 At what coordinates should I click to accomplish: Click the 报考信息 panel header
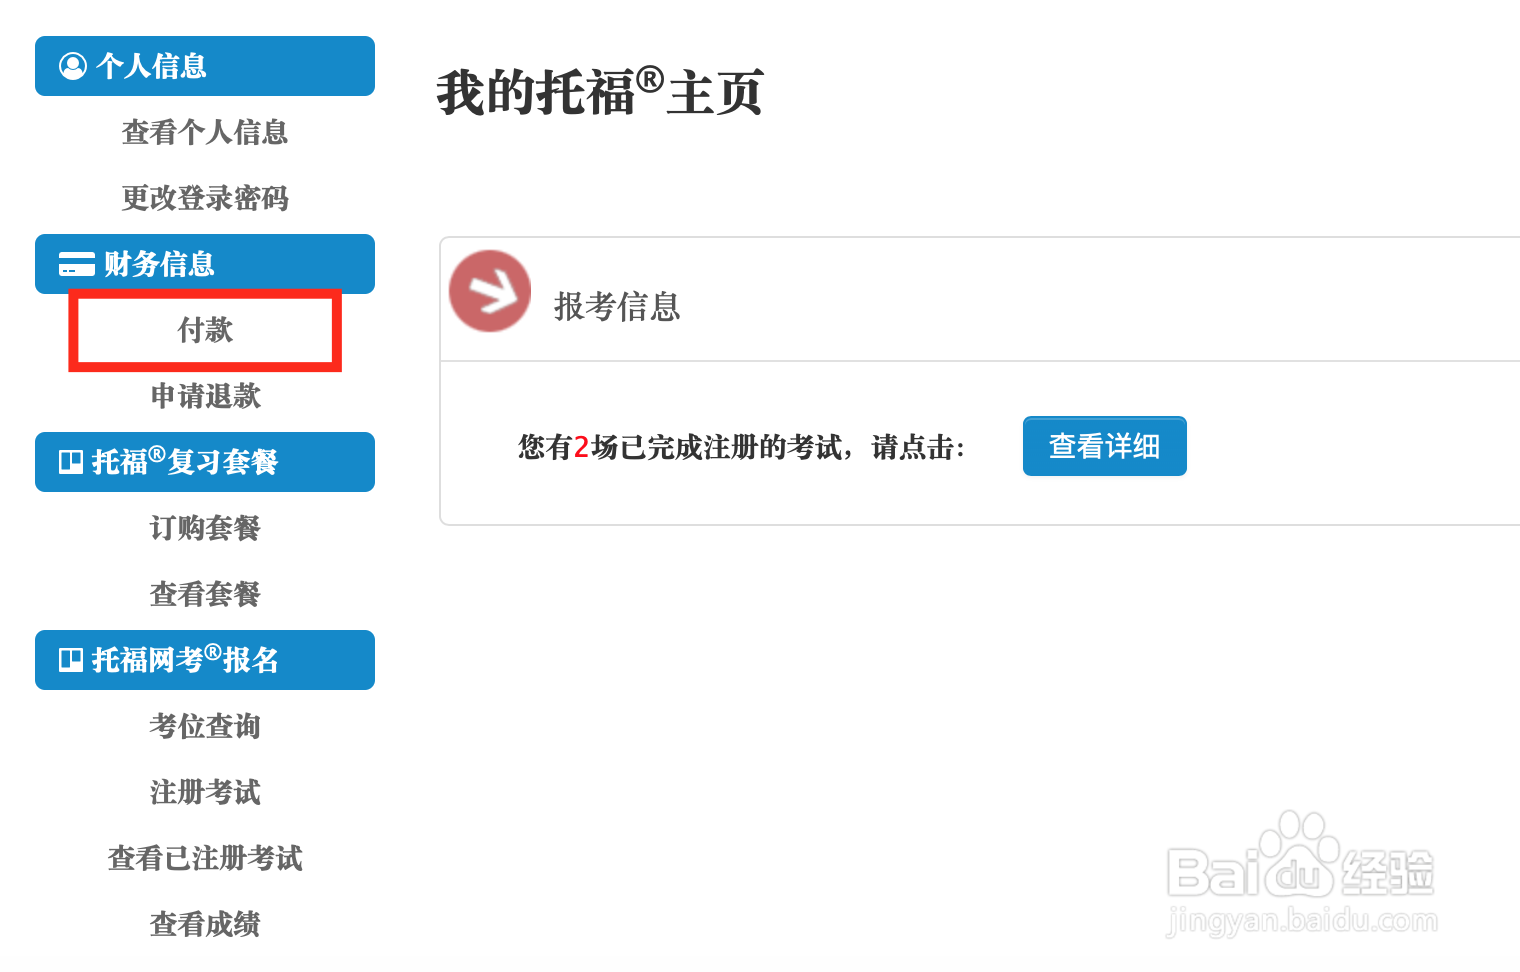tap(618, 308)
